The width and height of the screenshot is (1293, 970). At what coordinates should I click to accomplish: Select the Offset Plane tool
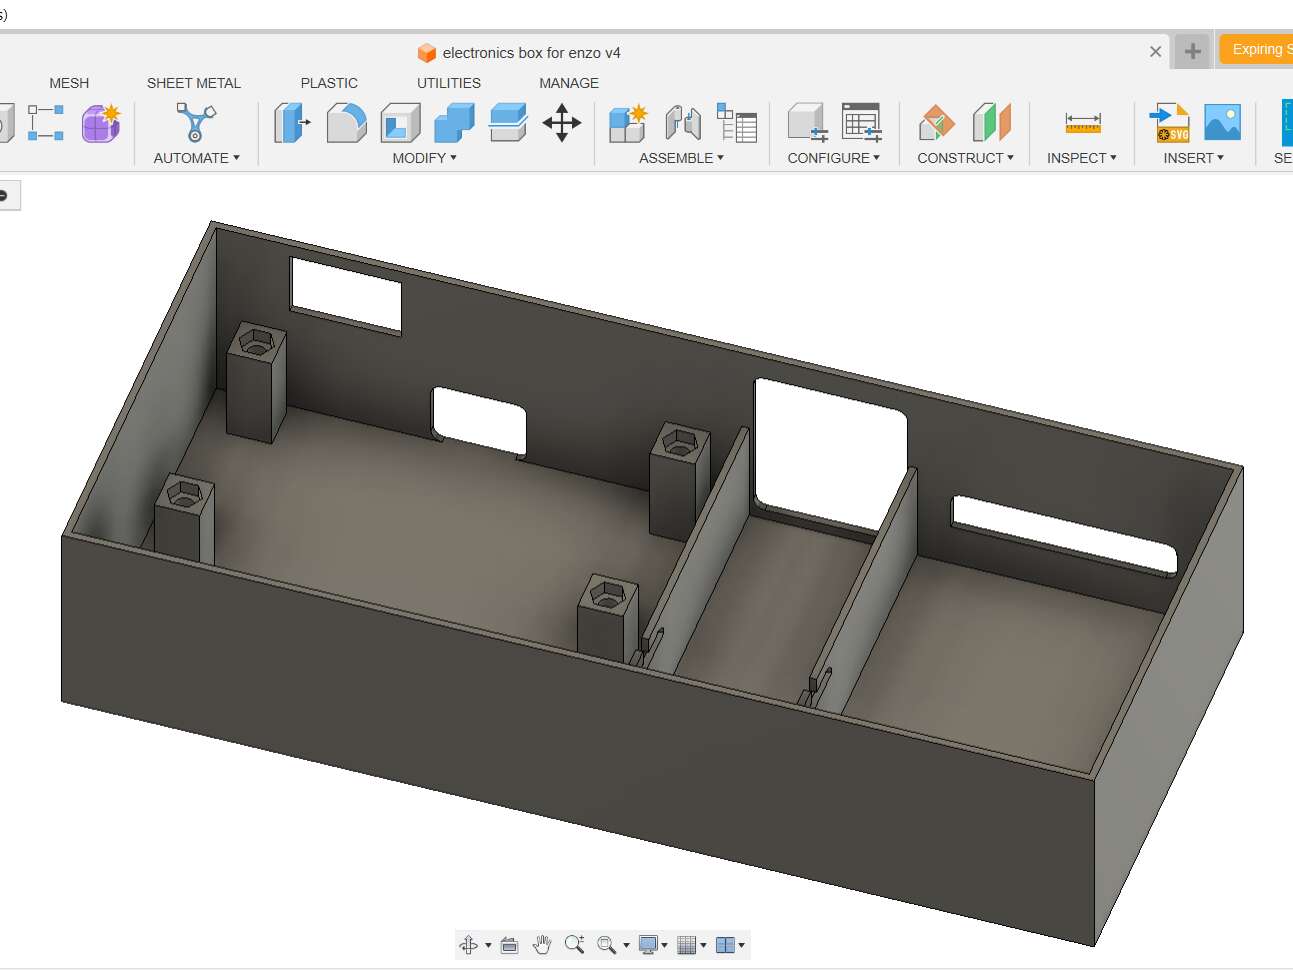click(937, 123)
